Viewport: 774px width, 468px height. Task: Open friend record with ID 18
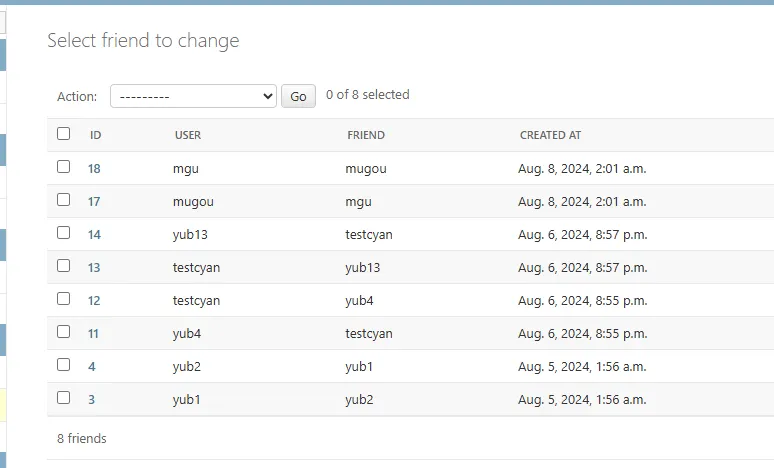(x=94, y=169)
